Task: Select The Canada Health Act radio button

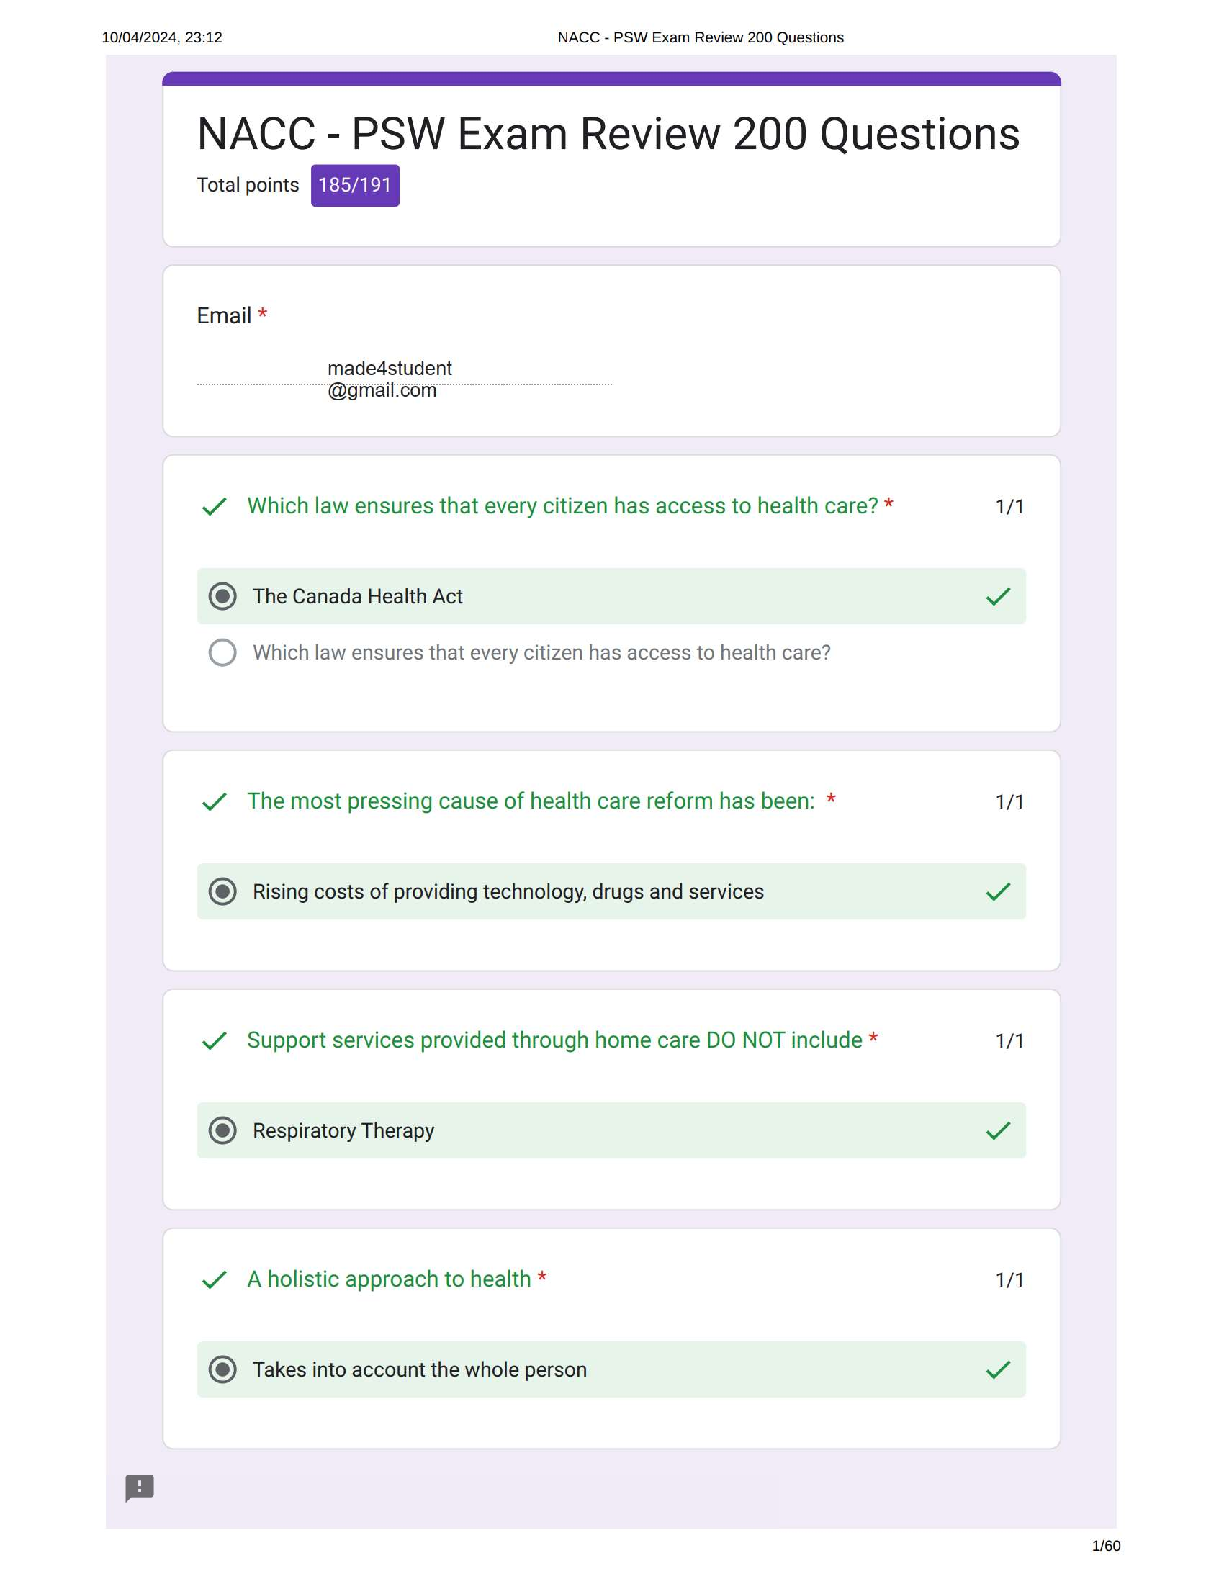Action: pyautogui.click(x=223, y=597)
